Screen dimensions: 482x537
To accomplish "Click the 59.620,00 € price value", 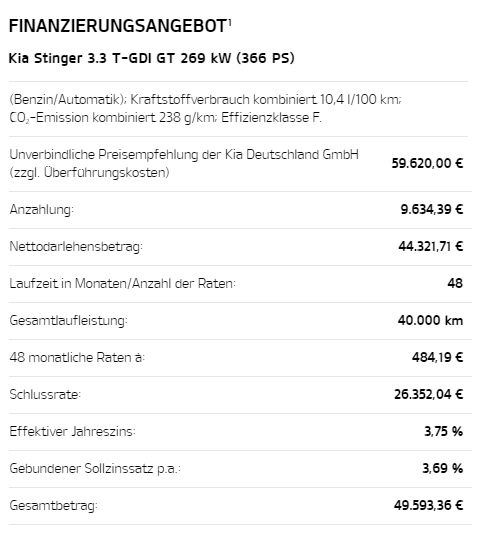I will tap(427, 163).
